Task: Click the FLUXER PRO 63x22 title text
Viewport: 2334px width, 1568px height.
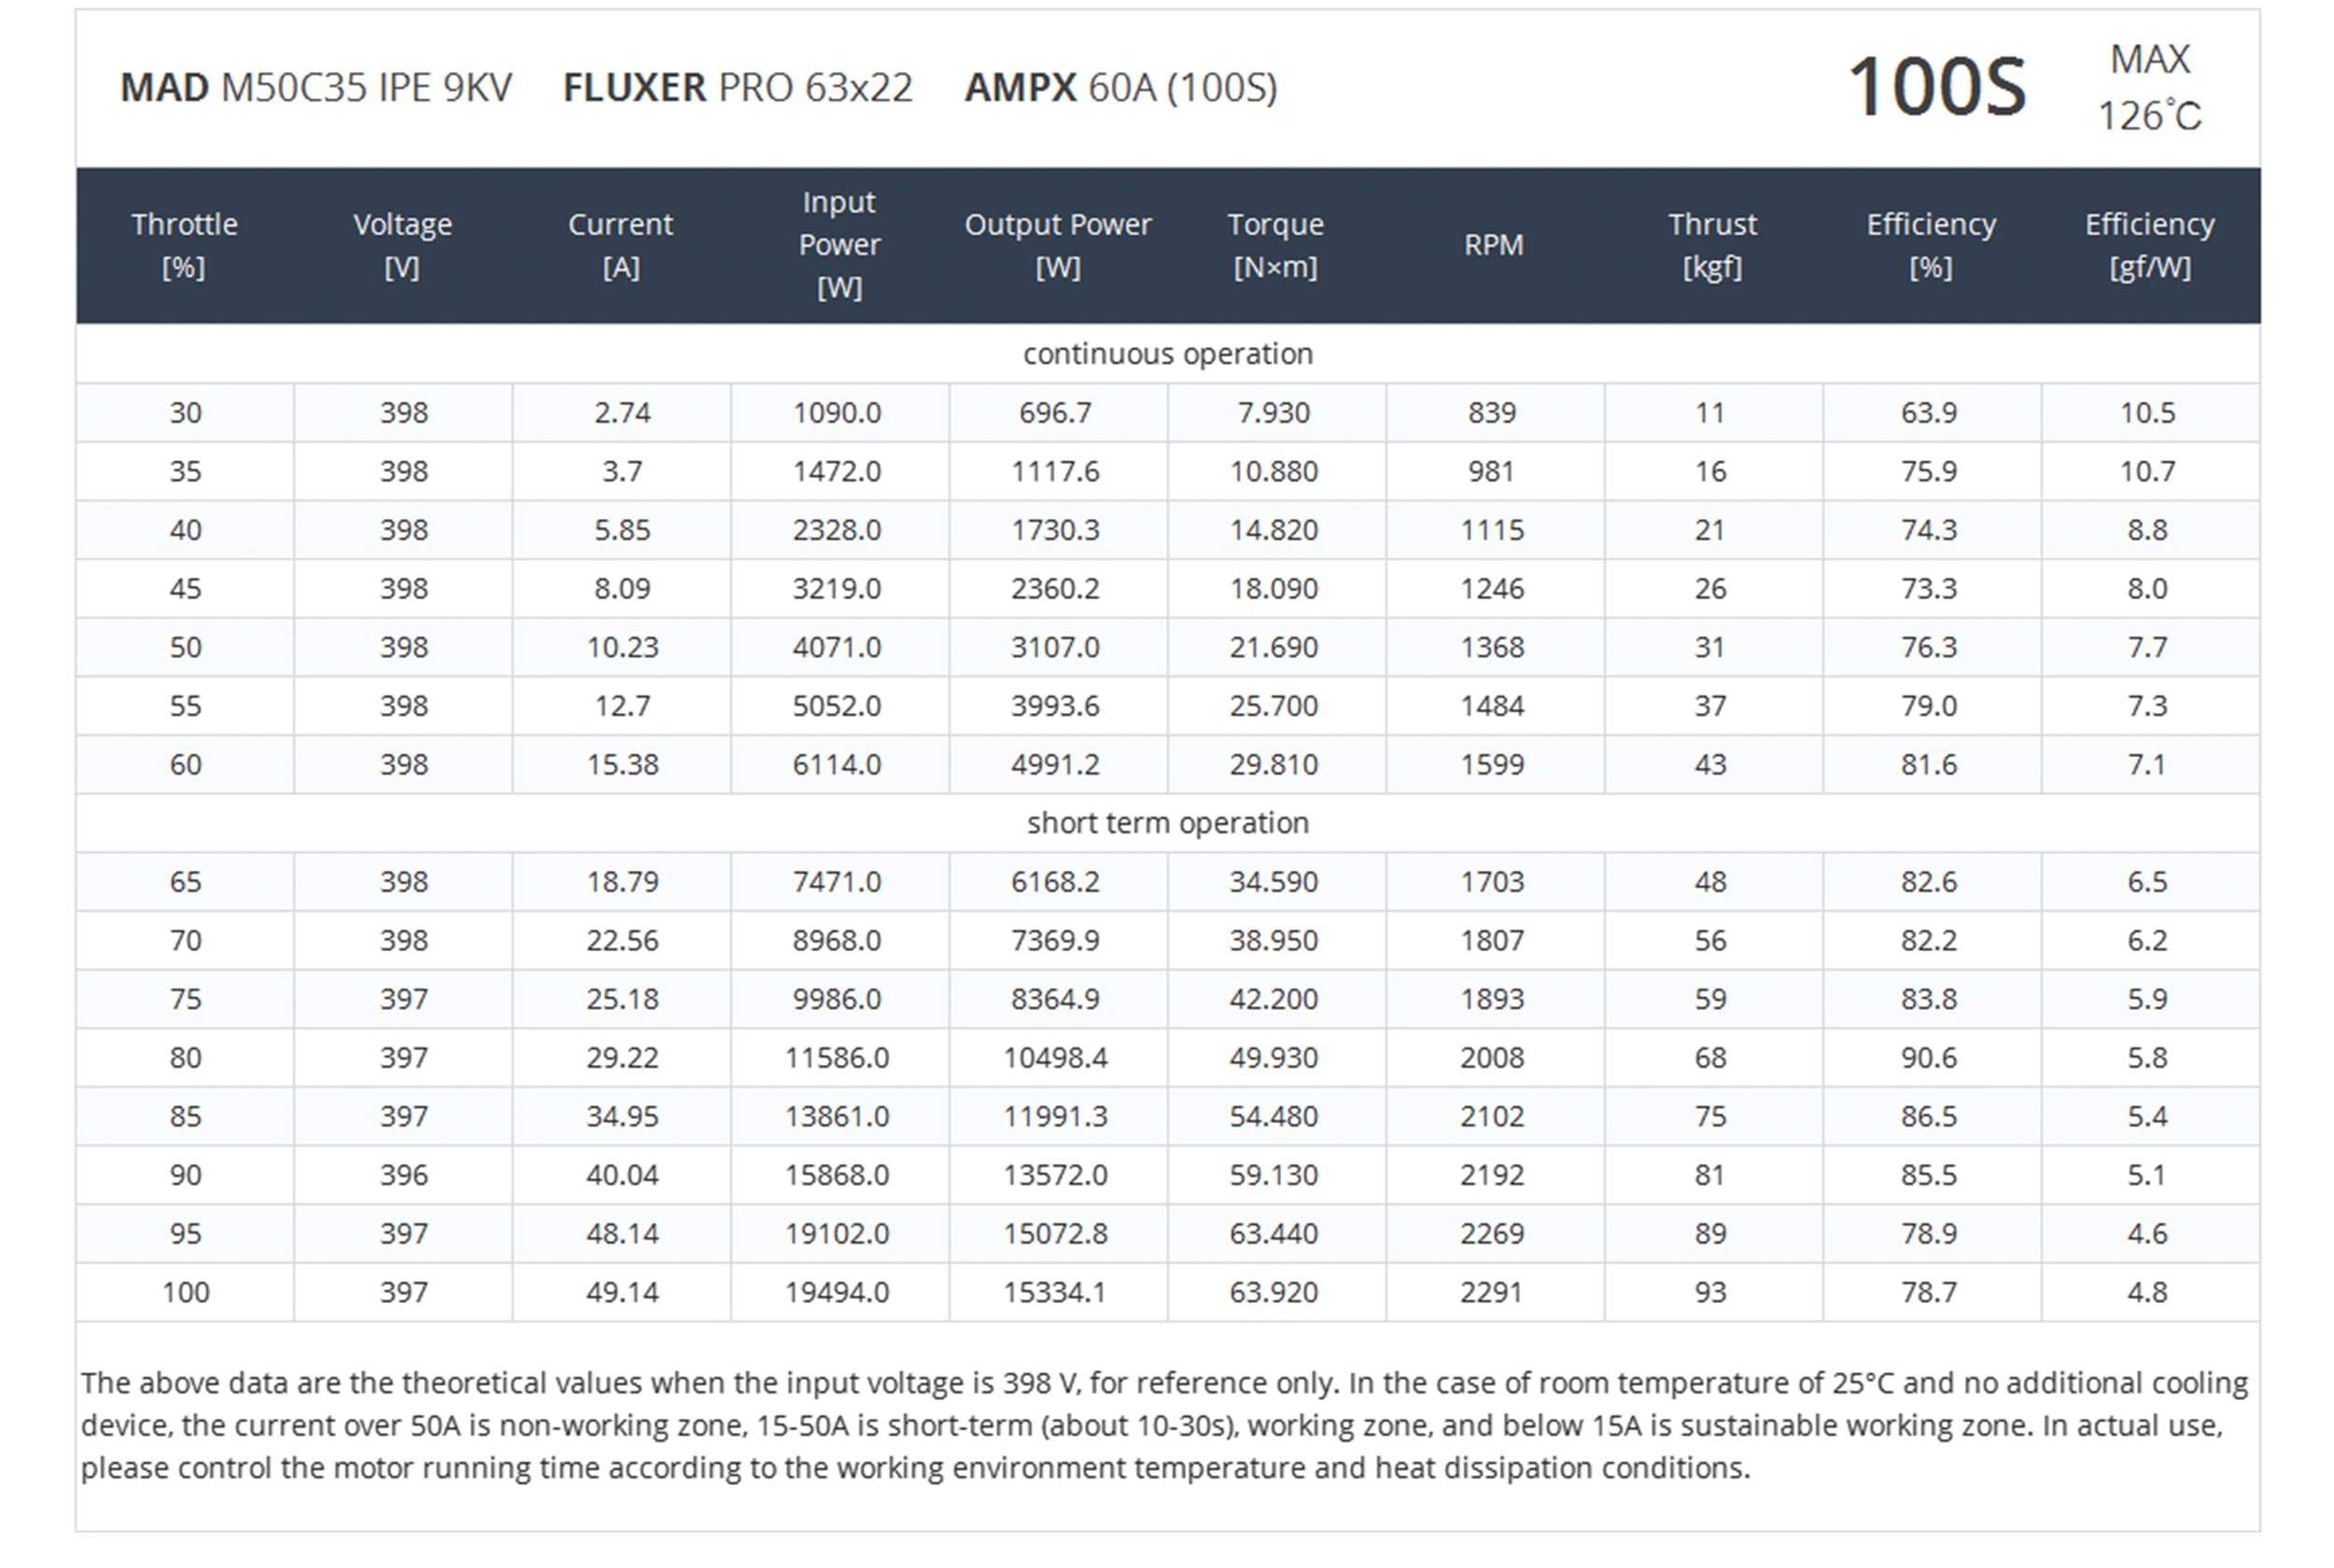Action: (737, 88)
